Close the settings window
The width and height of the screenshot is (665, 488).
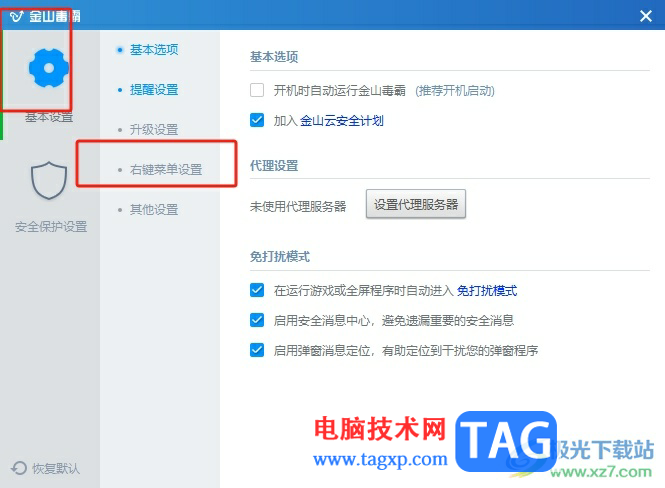pos(645,16)
